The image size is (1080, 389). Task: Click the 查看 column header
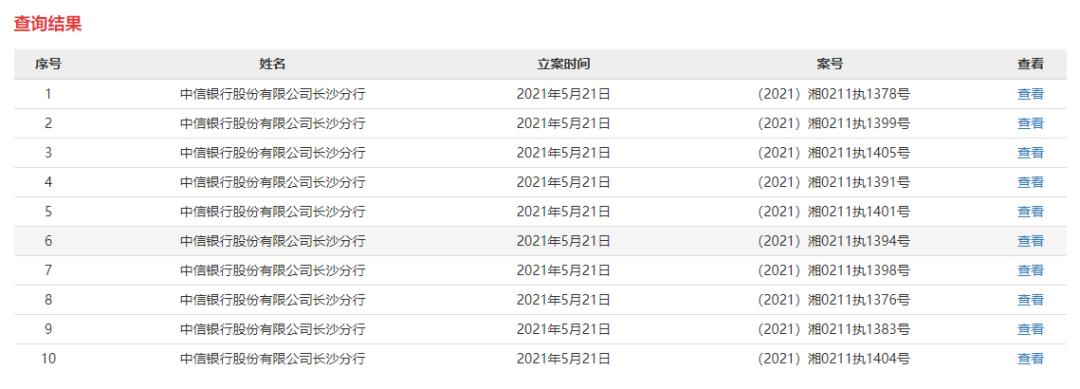click(x=1030, y=64)
